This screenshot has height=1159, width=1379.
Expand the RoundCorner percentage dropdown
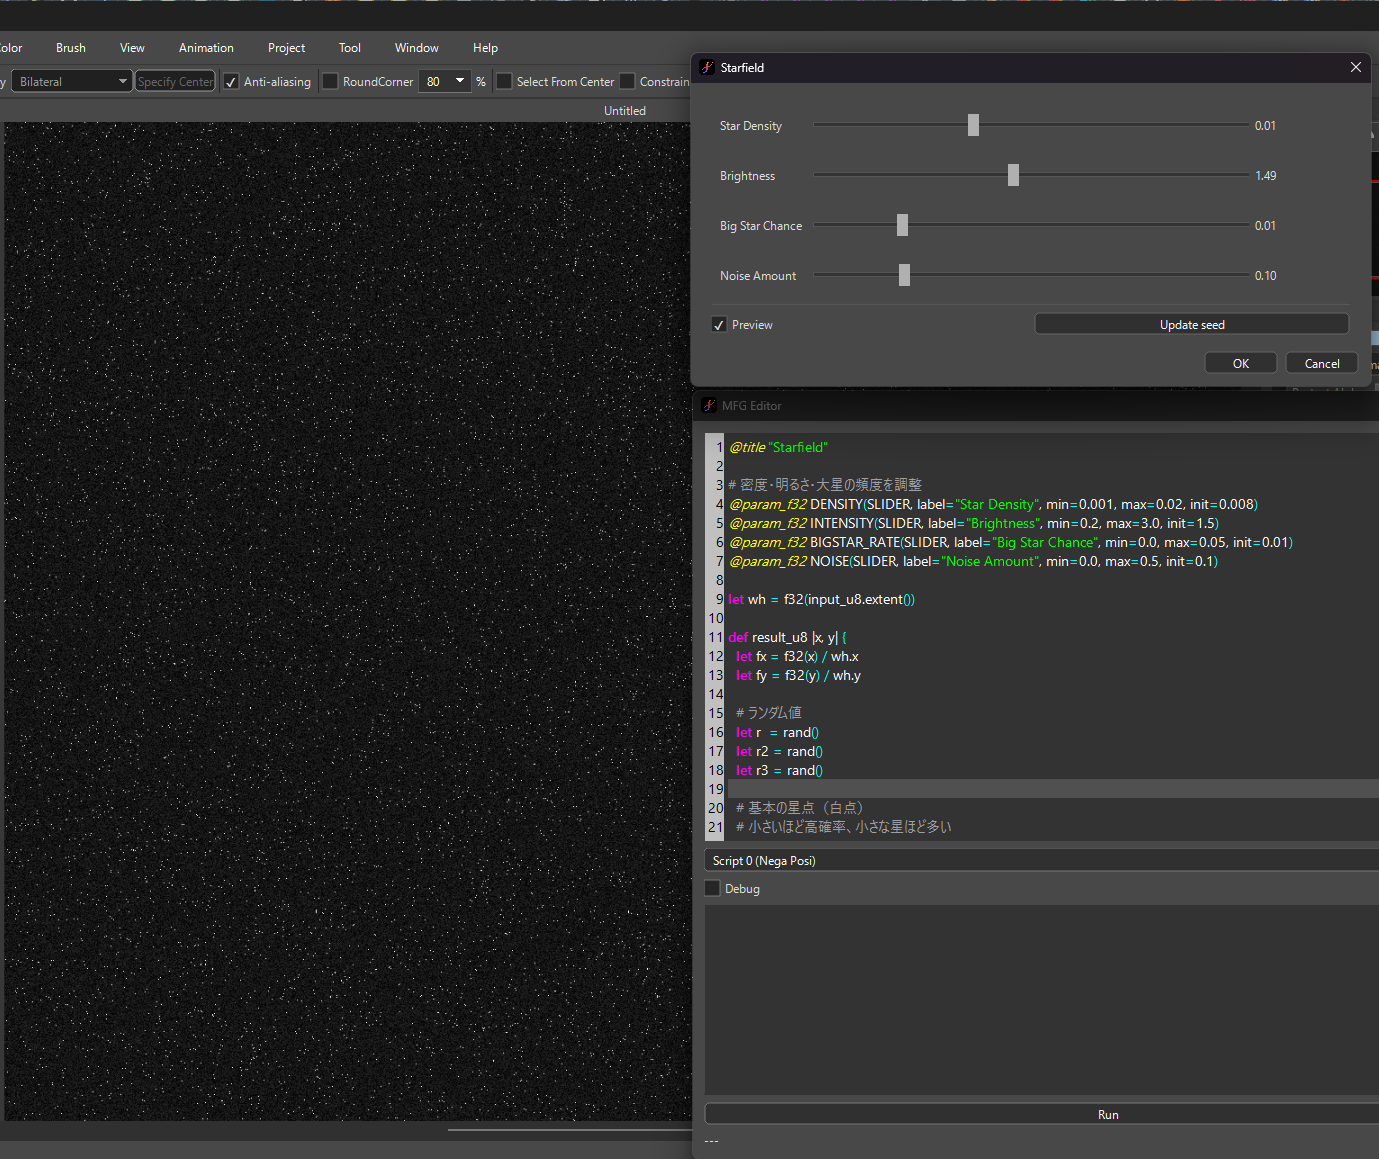click(460, 81)
